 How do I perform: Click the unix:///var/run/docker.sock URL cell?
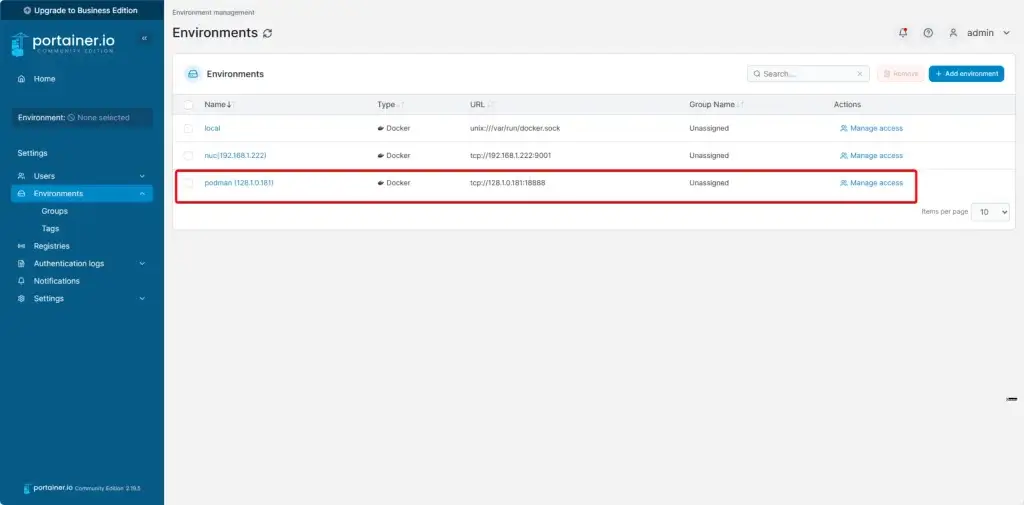[515, 129]
